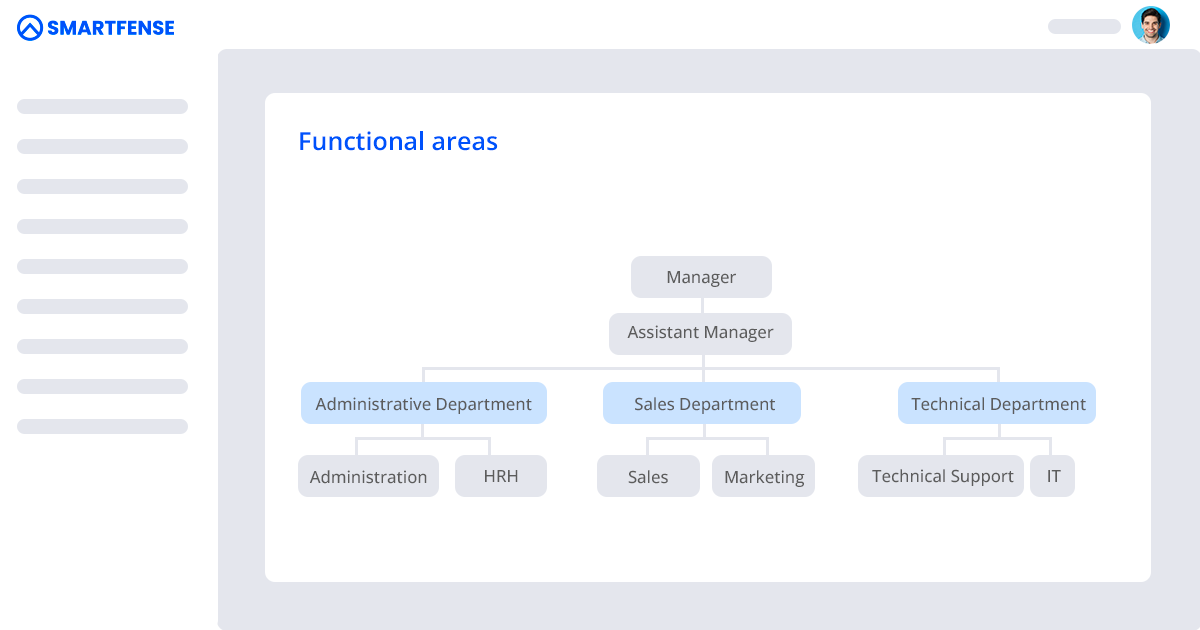
Task: Select the Technical Support node
Action: tap(942, 476)
